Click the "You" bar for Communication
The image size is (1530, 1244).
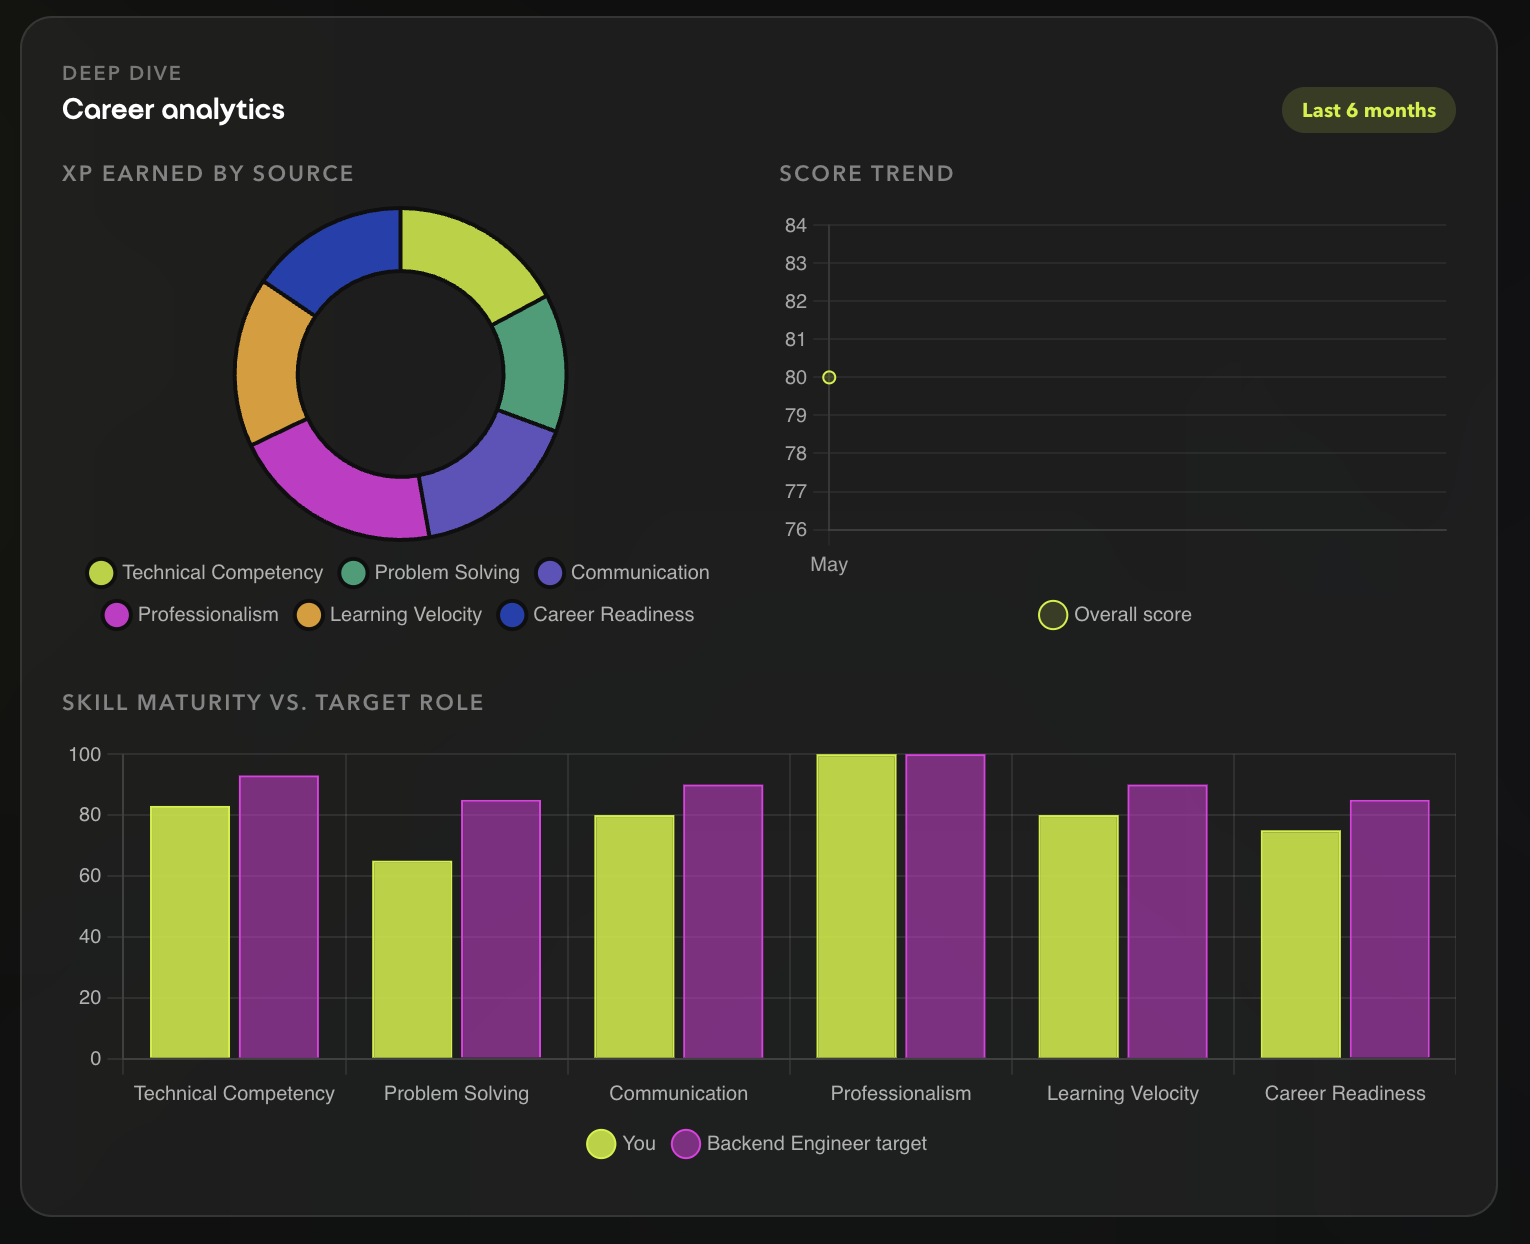(x=634, y=937)
